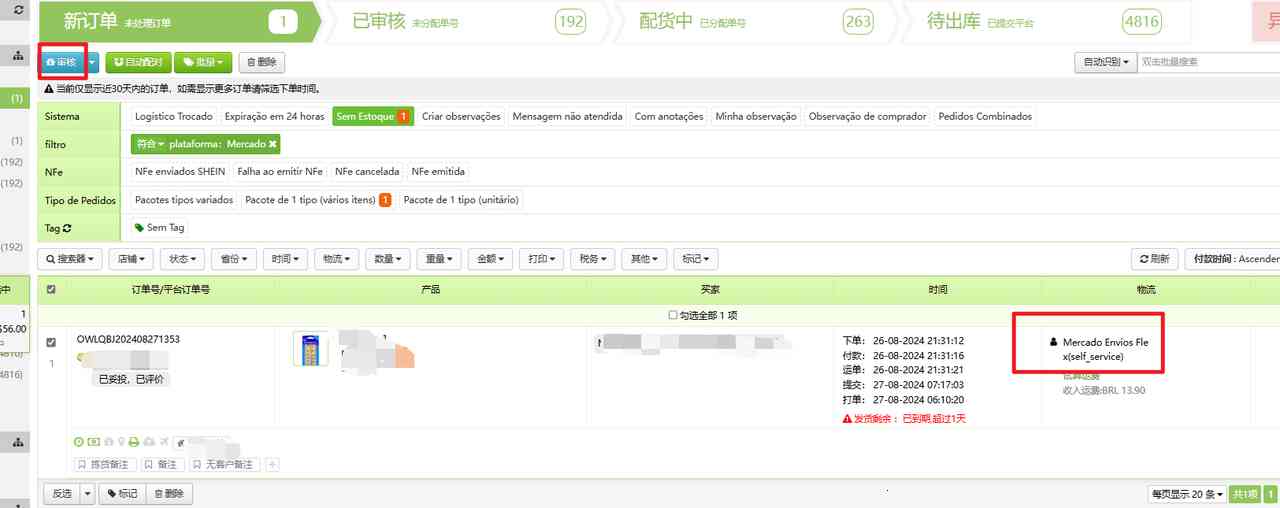Toggle checkbox for order OWLQBJ202408271353
The image size is (1280, 508).
pyautogui.click(x=52, y=342)
